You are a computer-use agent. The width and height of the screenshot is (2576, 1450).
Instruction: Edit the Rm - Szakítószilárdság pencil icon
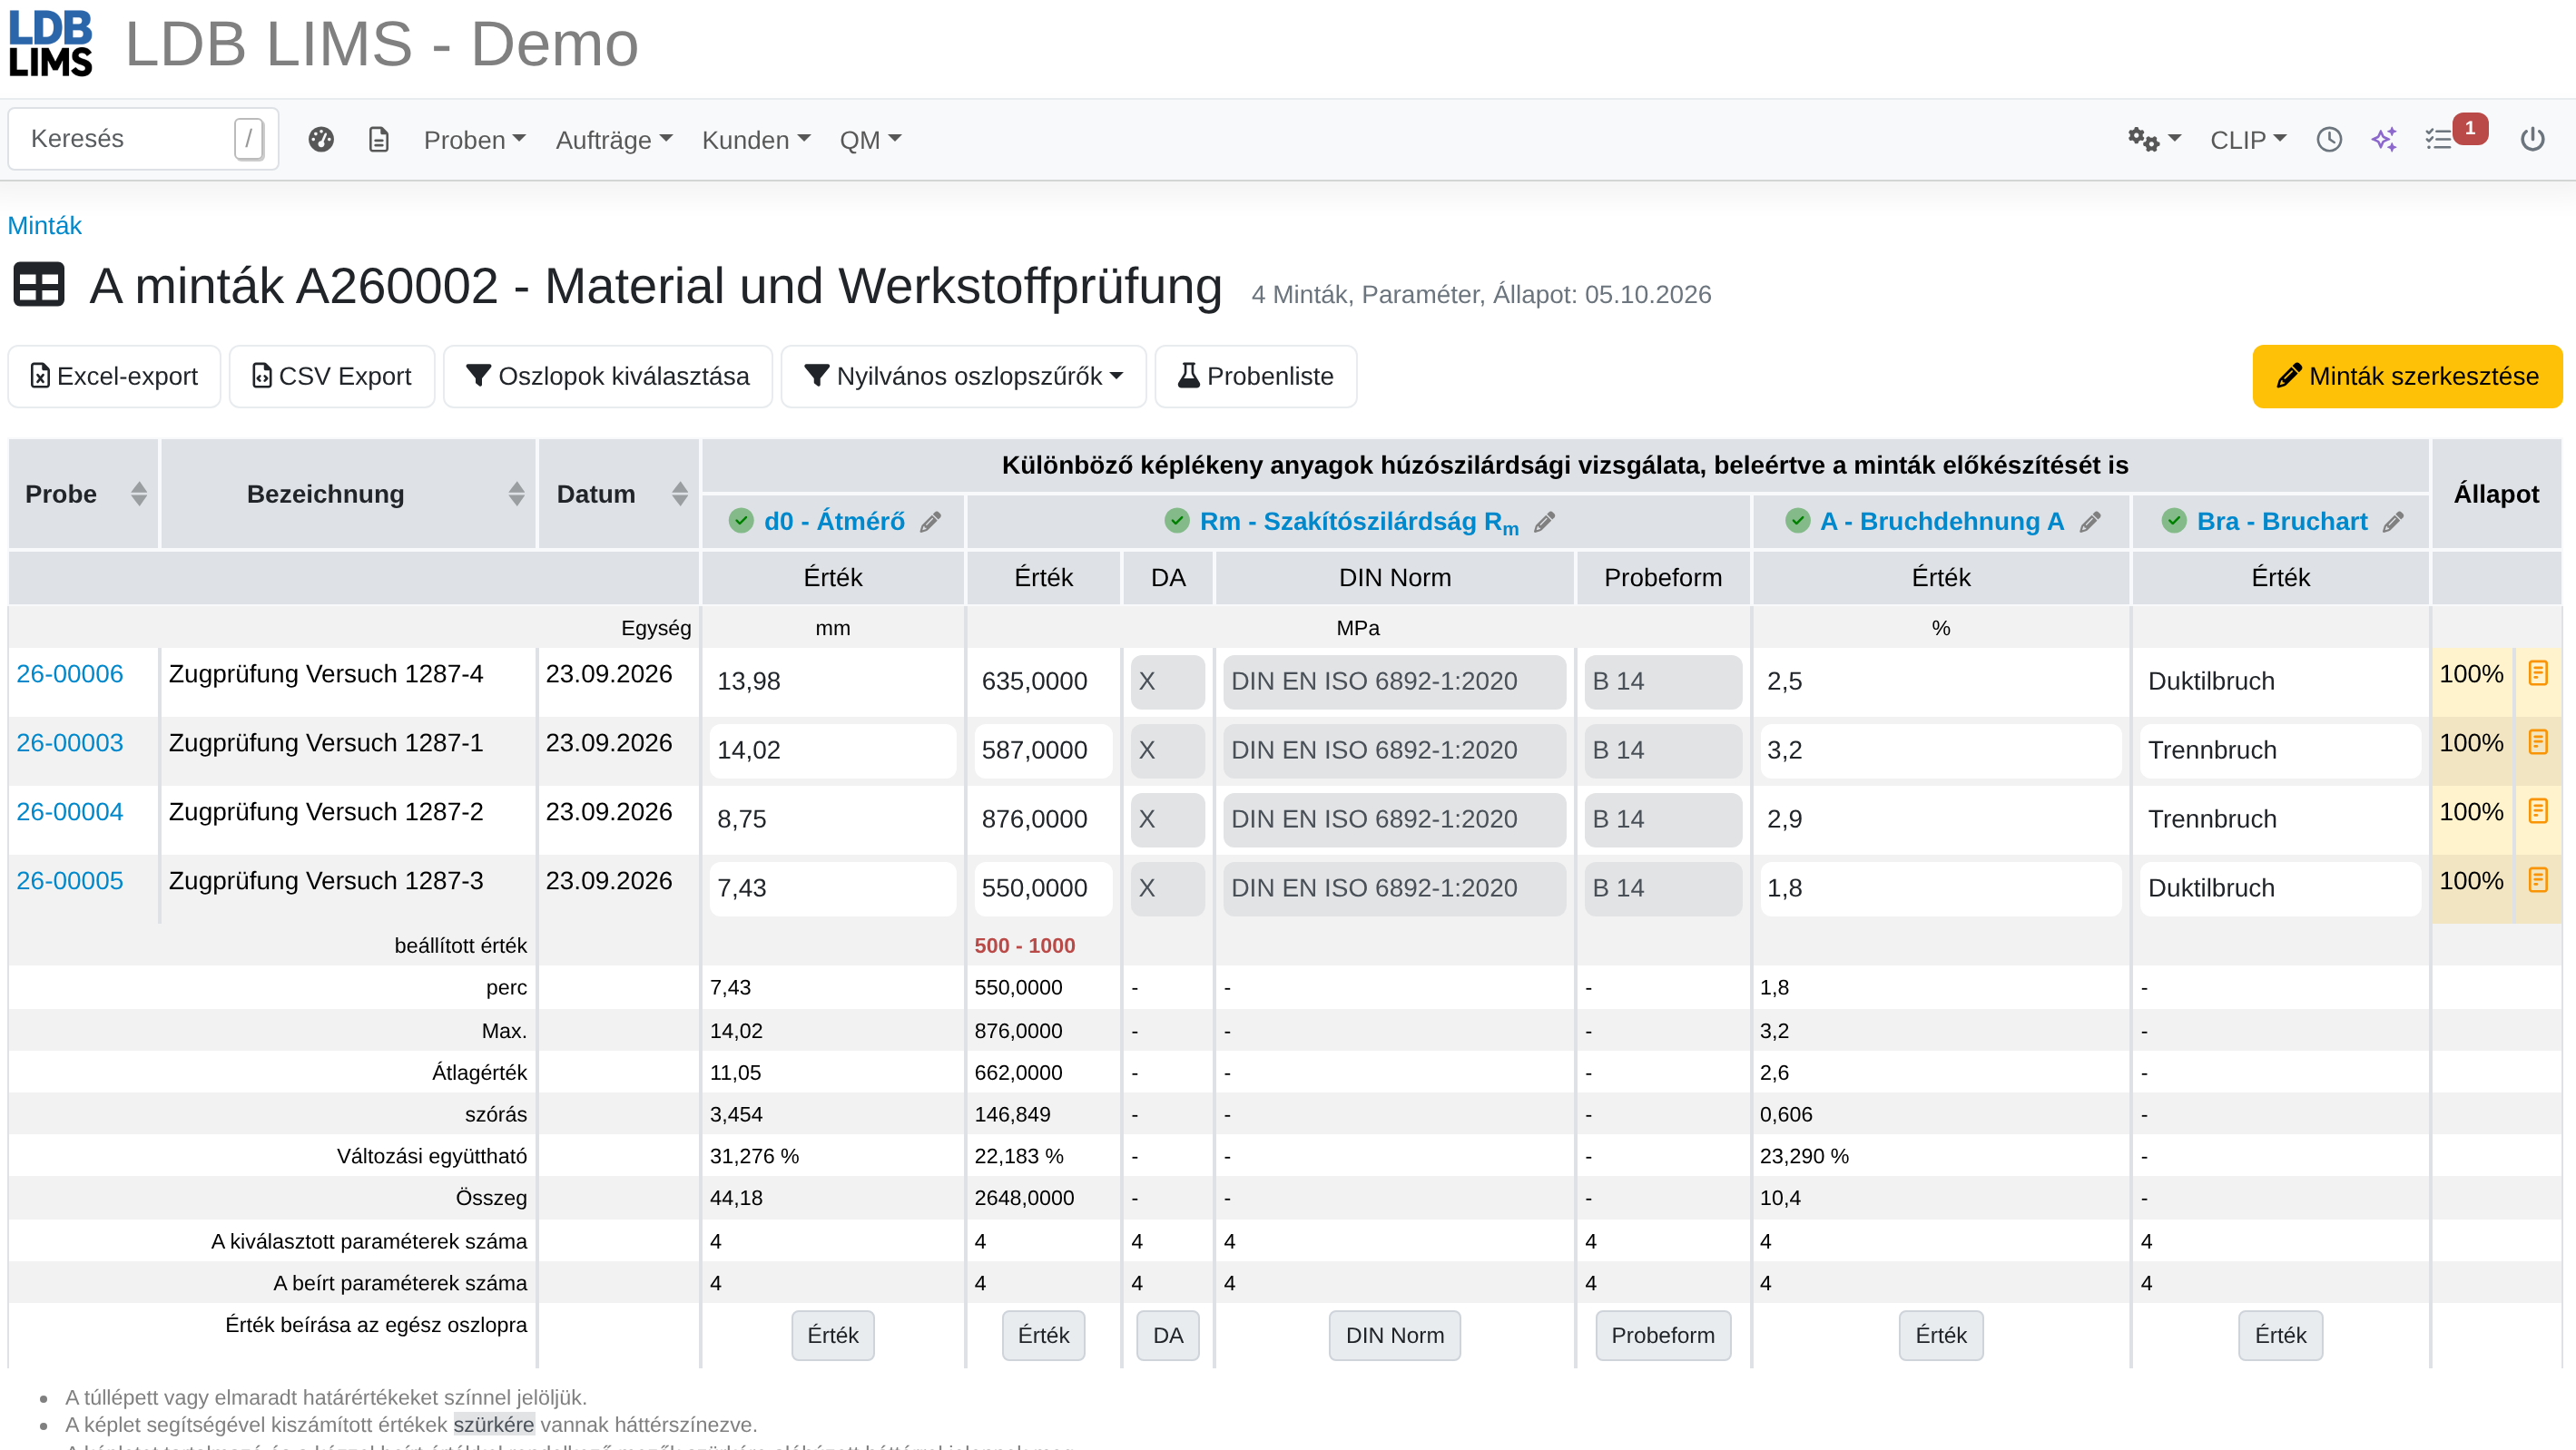coord(1545,522)
